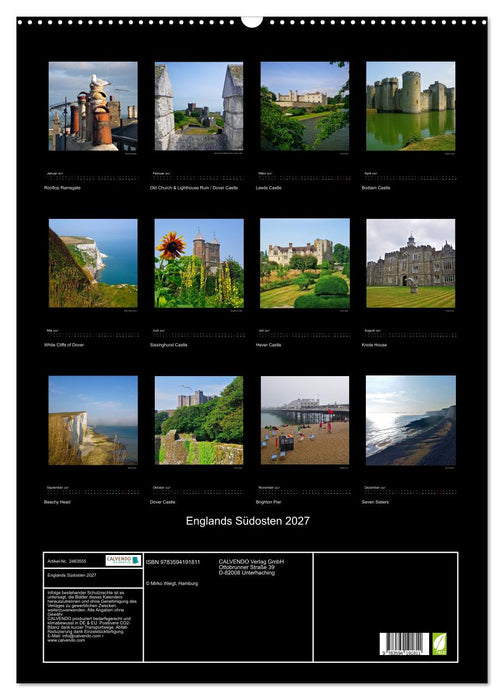
Task: Click the CALVENDO logo badge
Action: [123, 560]
